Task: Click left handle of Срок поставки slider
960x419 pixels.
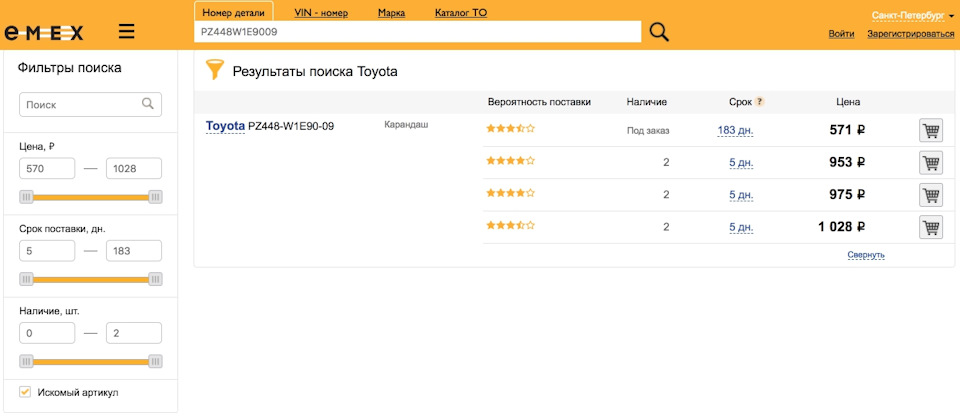Action: click(26, 279)
